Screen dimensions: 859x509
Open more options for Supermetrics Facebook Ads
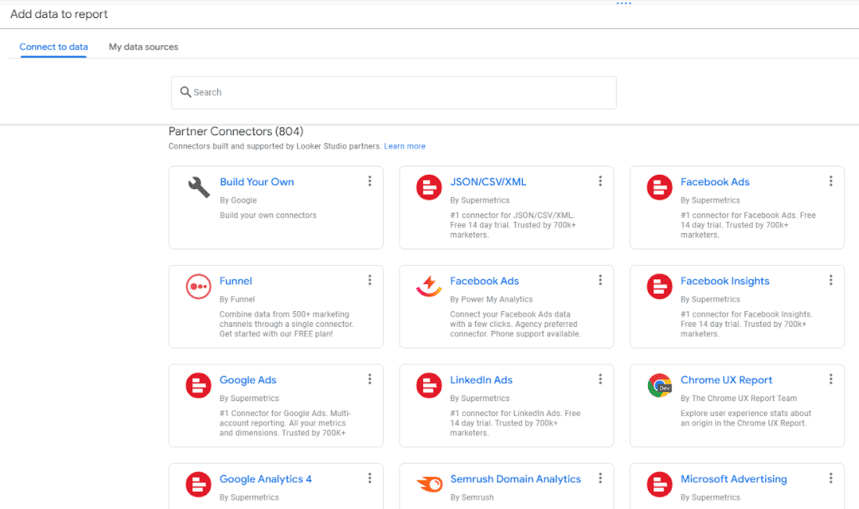pyautogui.click(x=831, y=181)
